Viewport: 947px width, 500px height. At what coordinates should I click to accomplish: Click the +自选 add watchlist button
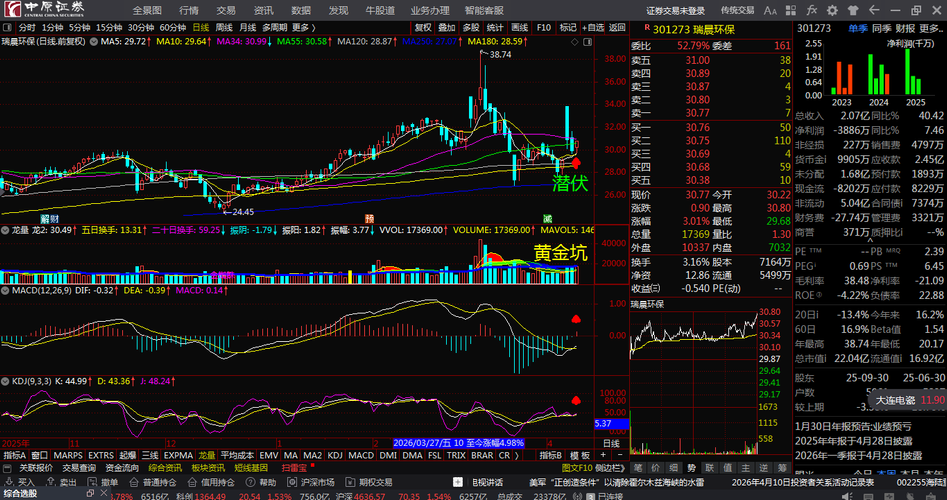(593, 27)
